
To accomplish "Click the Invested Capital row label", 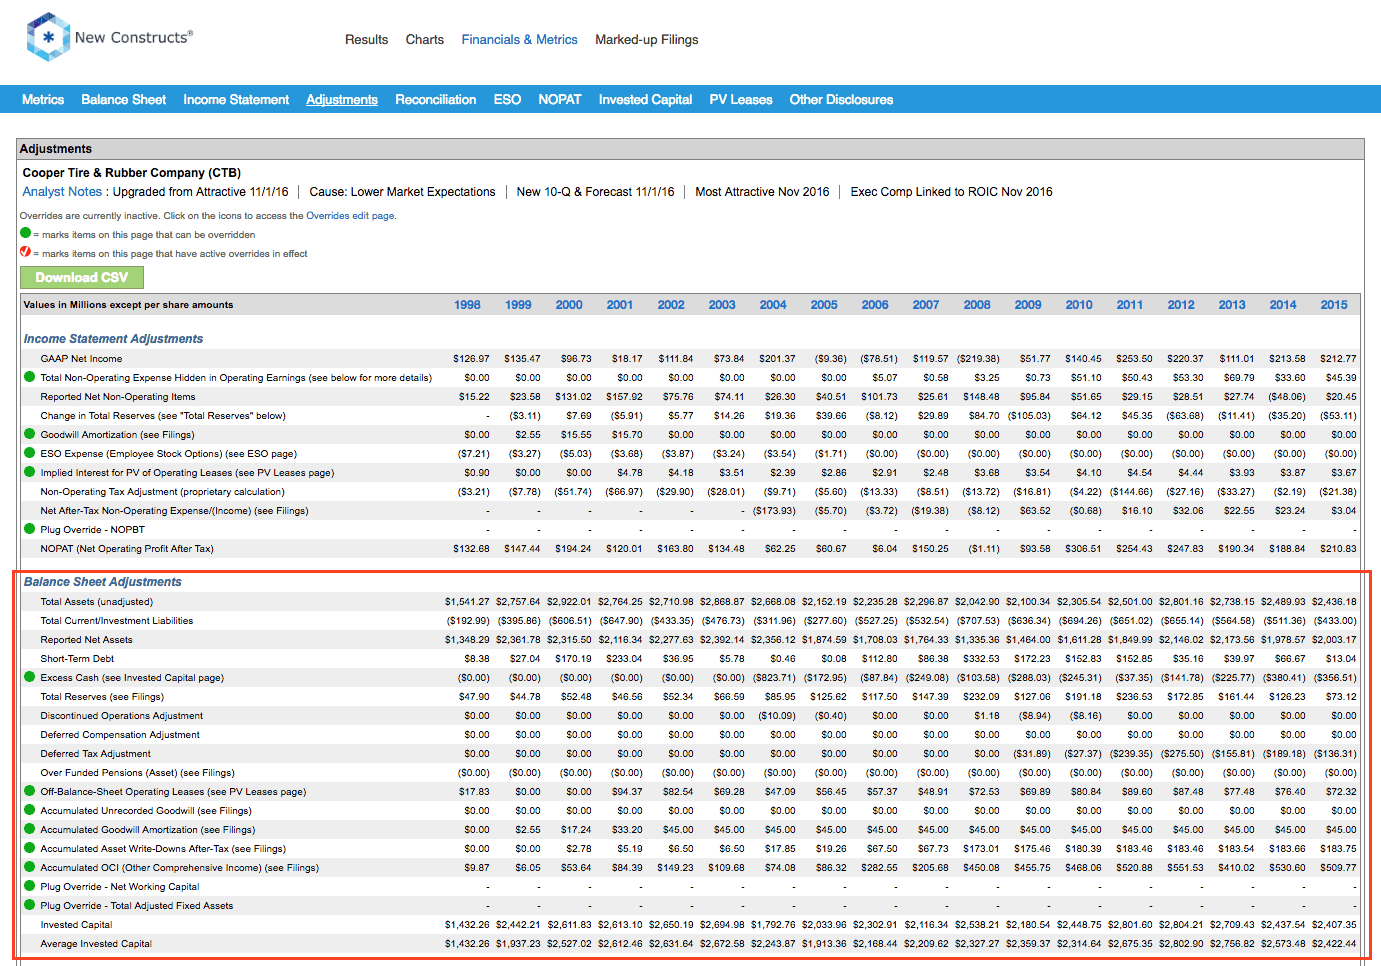I will [76, 925].
